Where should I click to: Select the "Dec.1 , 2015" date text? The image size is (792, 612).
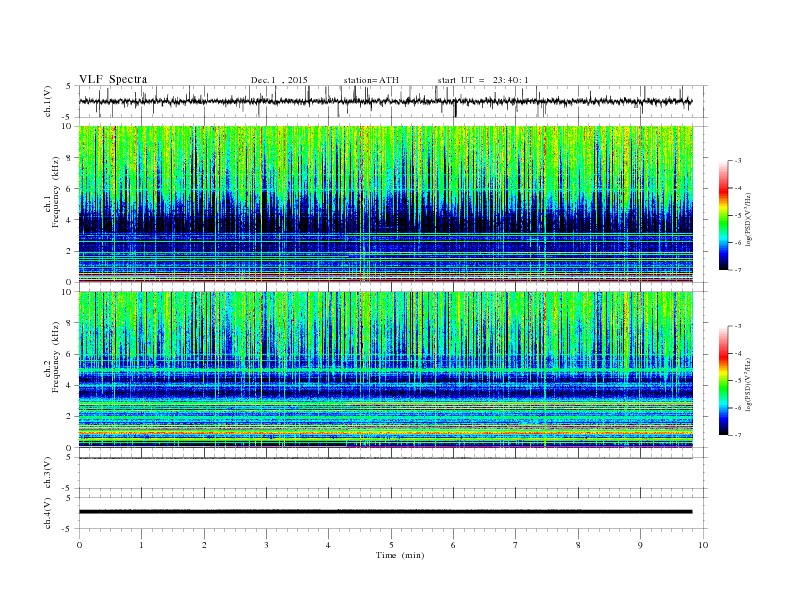pos(279,80)
